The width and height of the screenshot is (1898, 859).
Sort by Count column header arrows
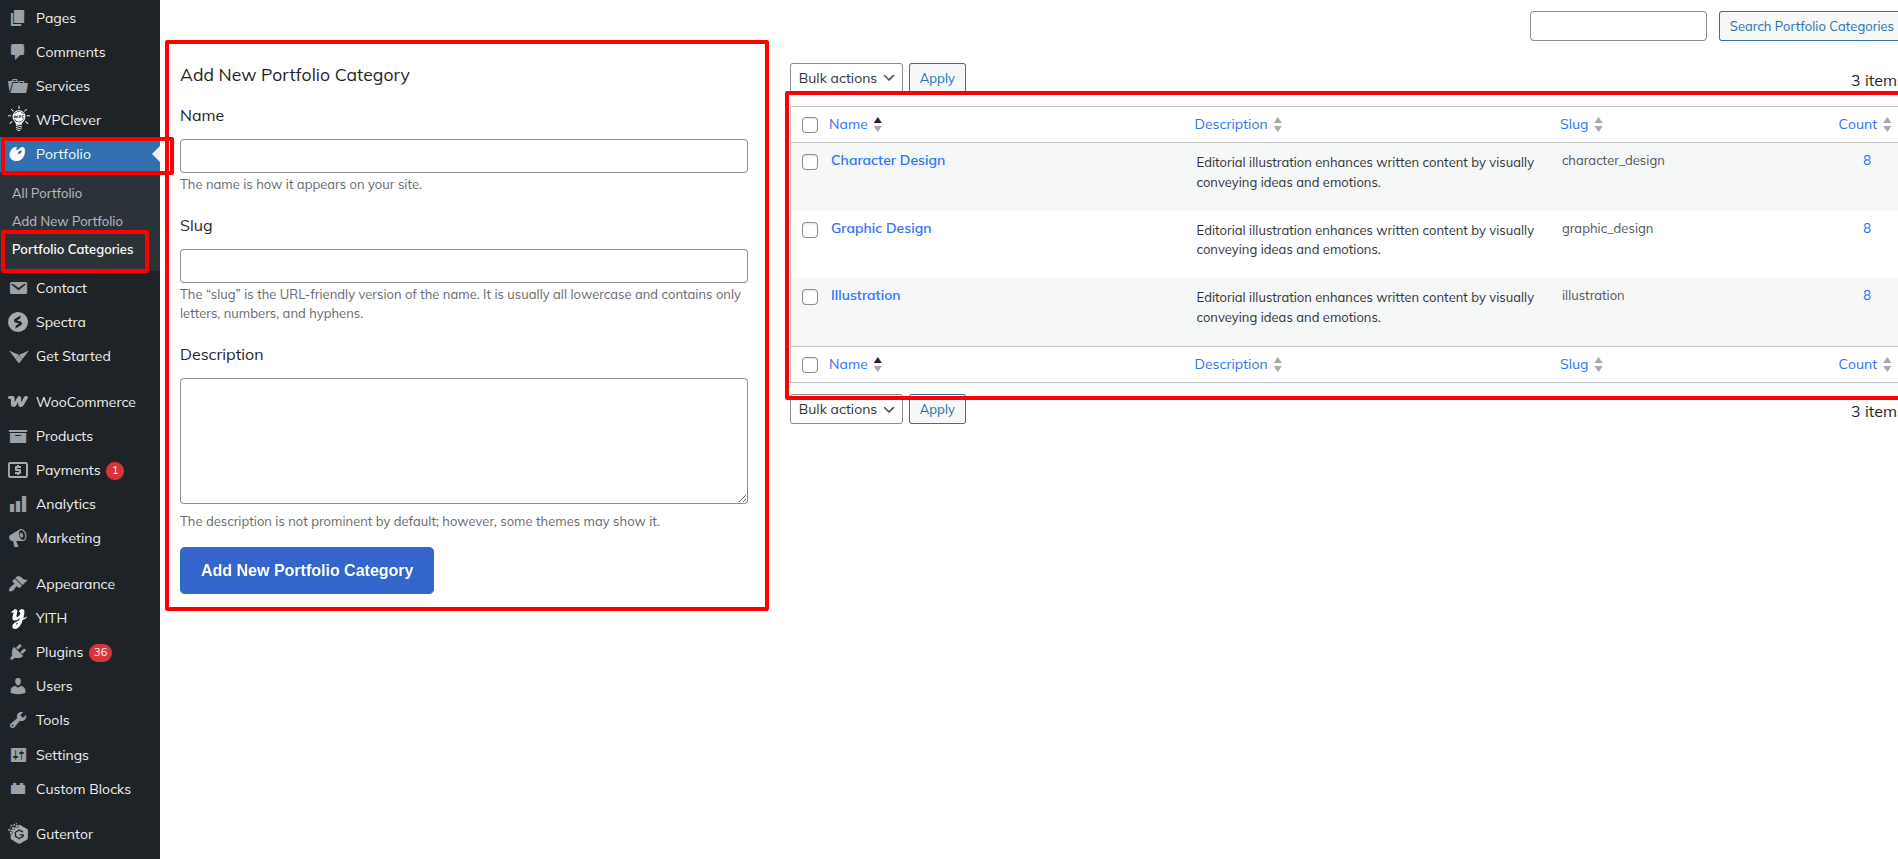(x=1886, y=124)
